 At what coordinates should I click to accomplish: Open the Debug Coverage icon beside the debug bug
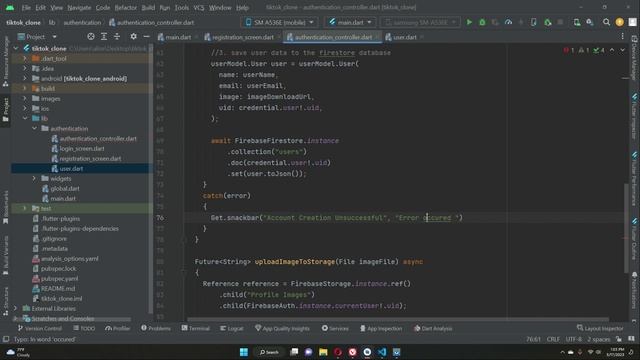coord(495,22)
